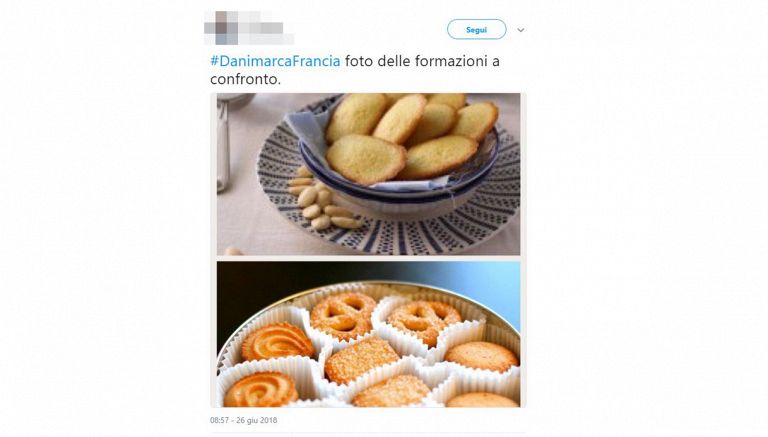
Task: Open the blurred profile avatar
Action: 221,28
